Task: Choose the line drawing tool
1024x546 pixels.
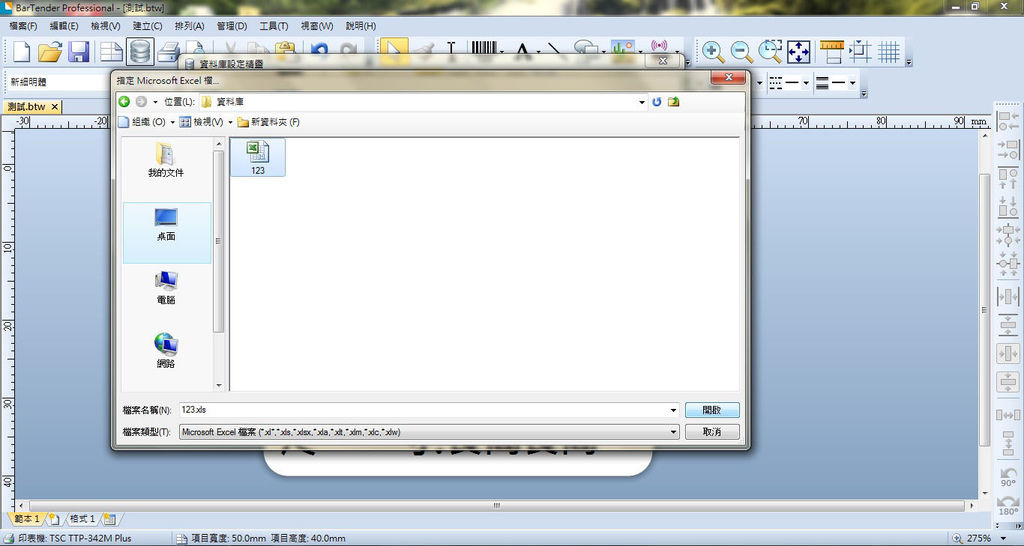Action: (555, 51)
